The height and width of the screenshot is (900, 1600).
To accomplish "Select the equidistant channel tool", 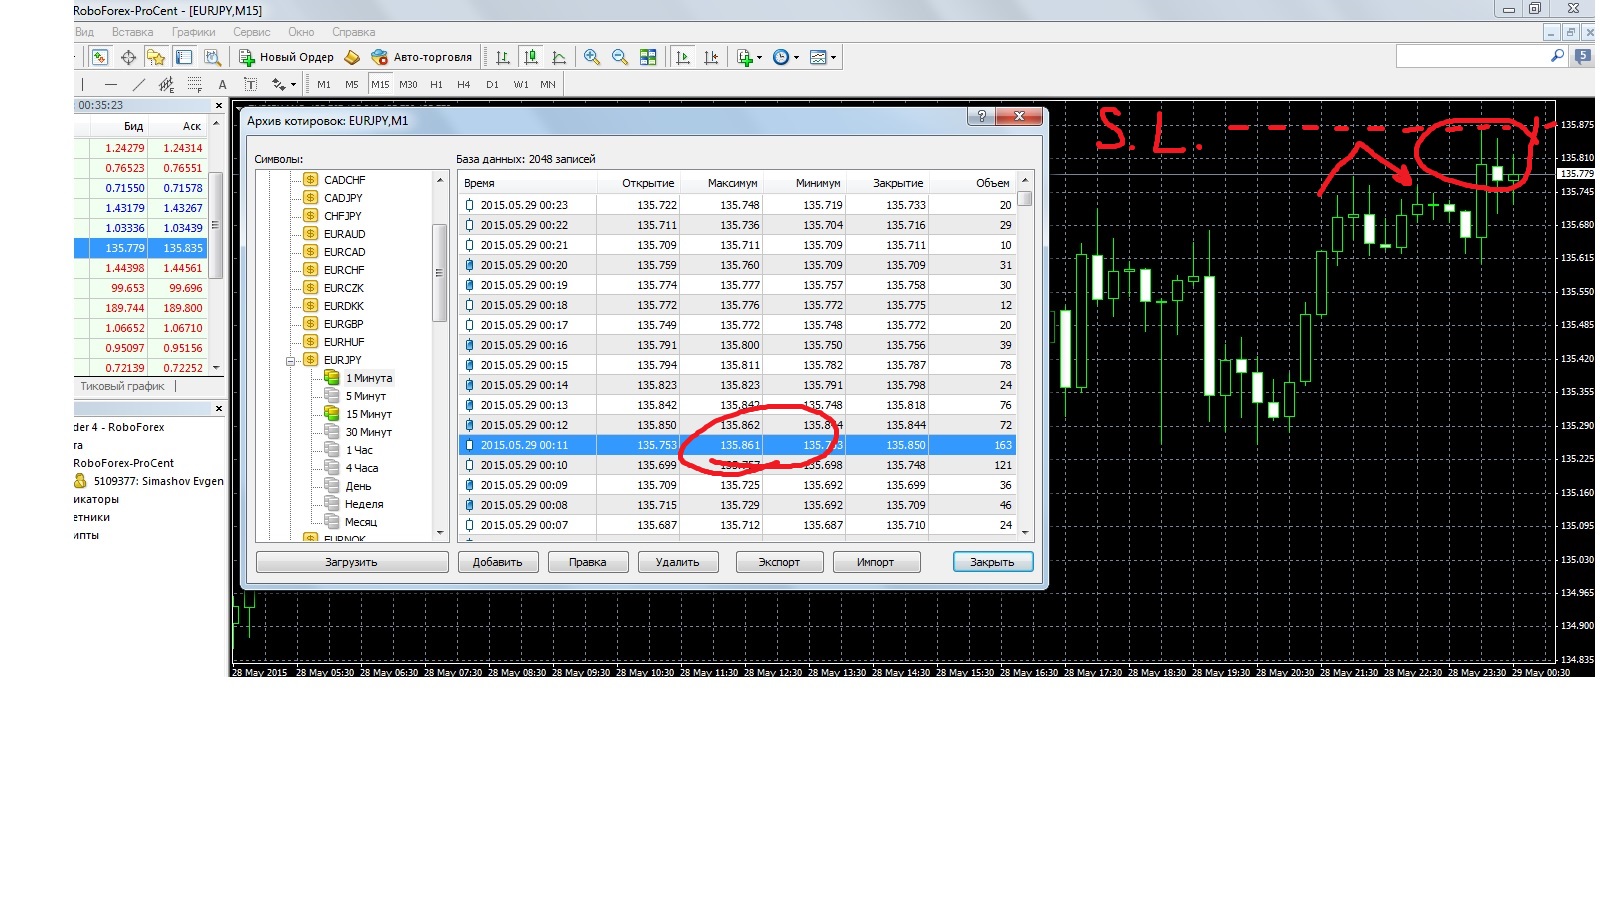I will pyautogui.click(x=167, y=84).
